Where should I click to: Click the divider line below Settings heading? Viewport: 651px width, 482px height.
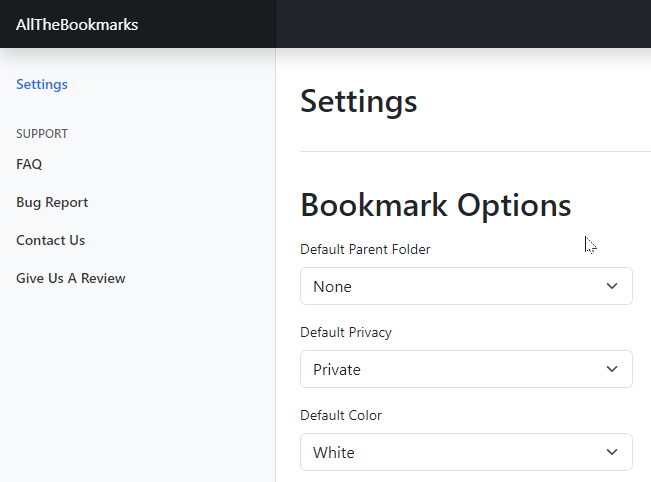click(x=475, y=152)
